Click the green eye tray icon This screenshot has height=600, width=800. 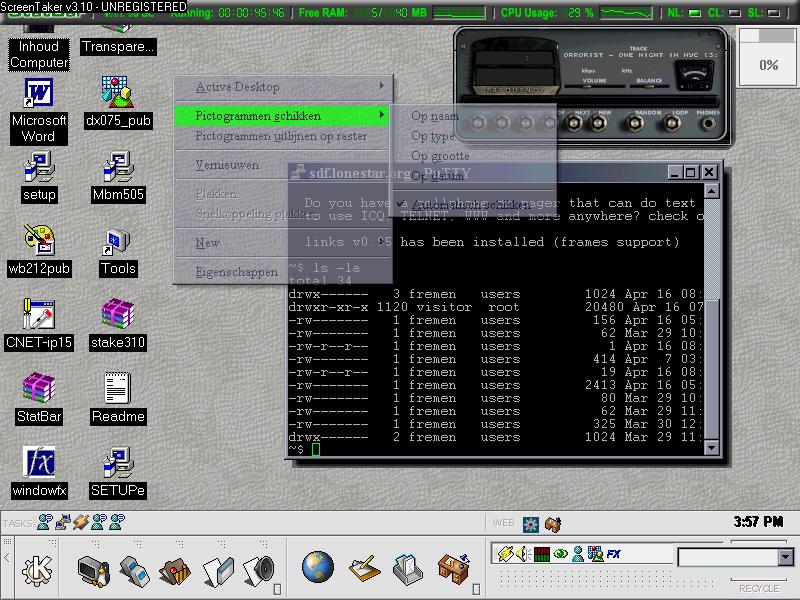click(560, 554)
